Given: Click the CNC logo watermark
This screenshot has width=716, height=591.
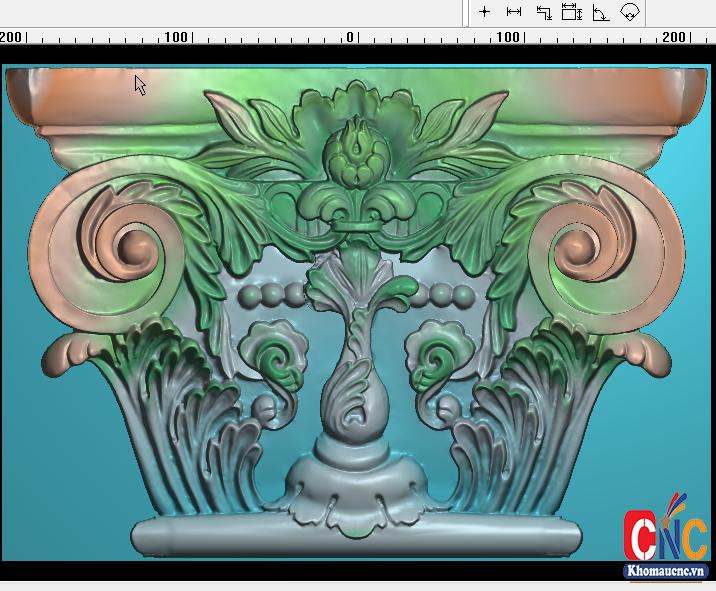Looking at the screenshot, I should 664,533.
